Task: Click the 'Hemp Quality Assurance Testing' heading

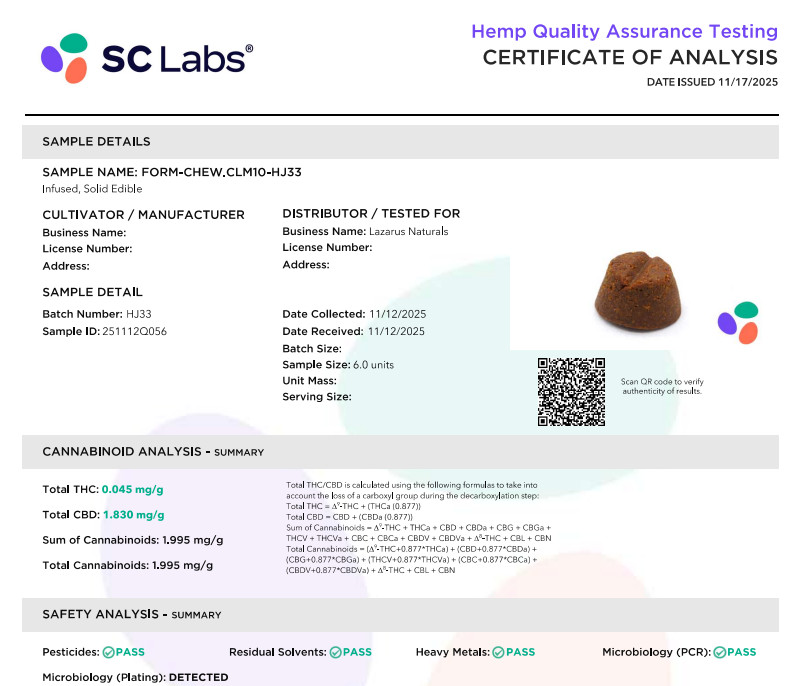Action: click(x=624, y=31)
